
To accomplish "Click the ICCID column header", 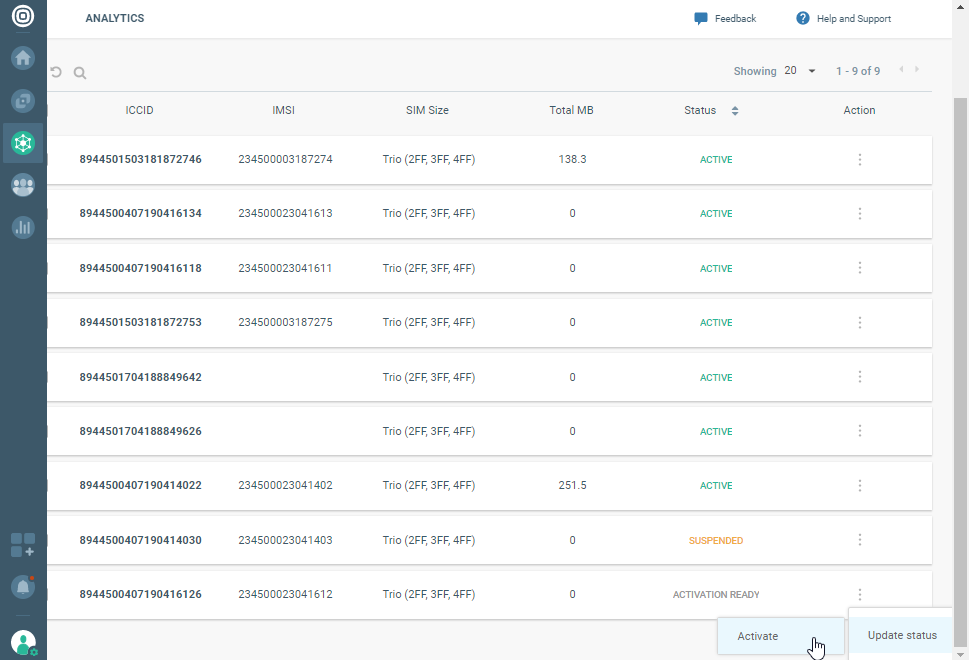I will point(139,110).
